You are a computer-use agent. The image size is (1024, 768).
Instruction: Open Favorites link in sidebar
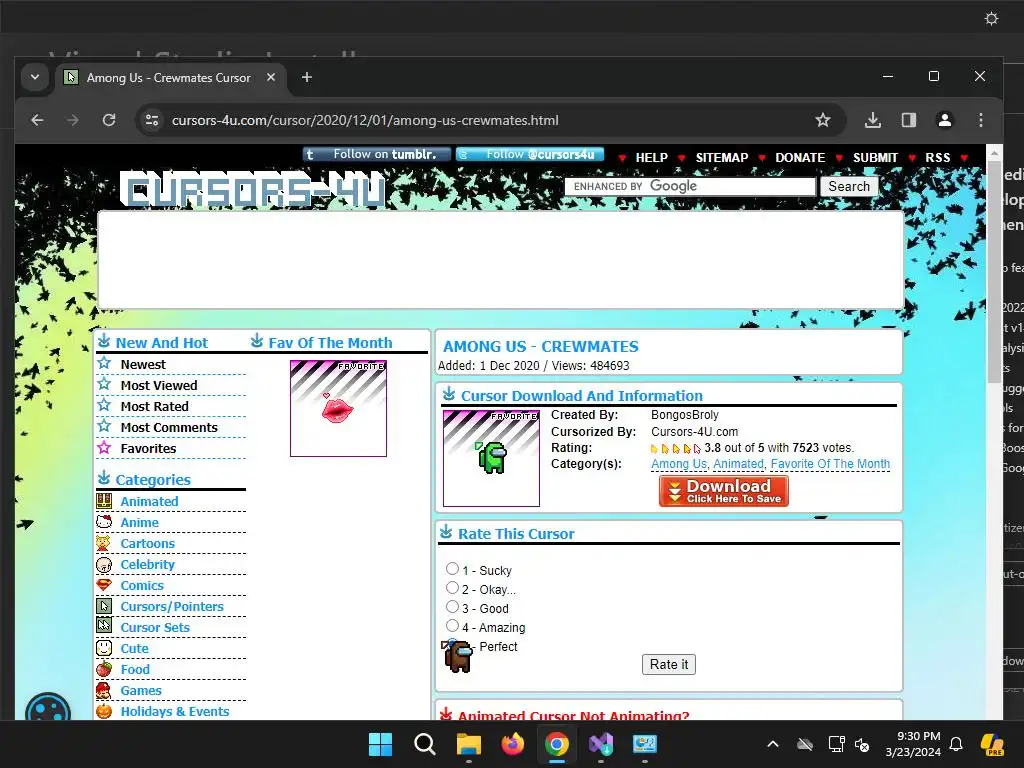click(x=148, y=448)
